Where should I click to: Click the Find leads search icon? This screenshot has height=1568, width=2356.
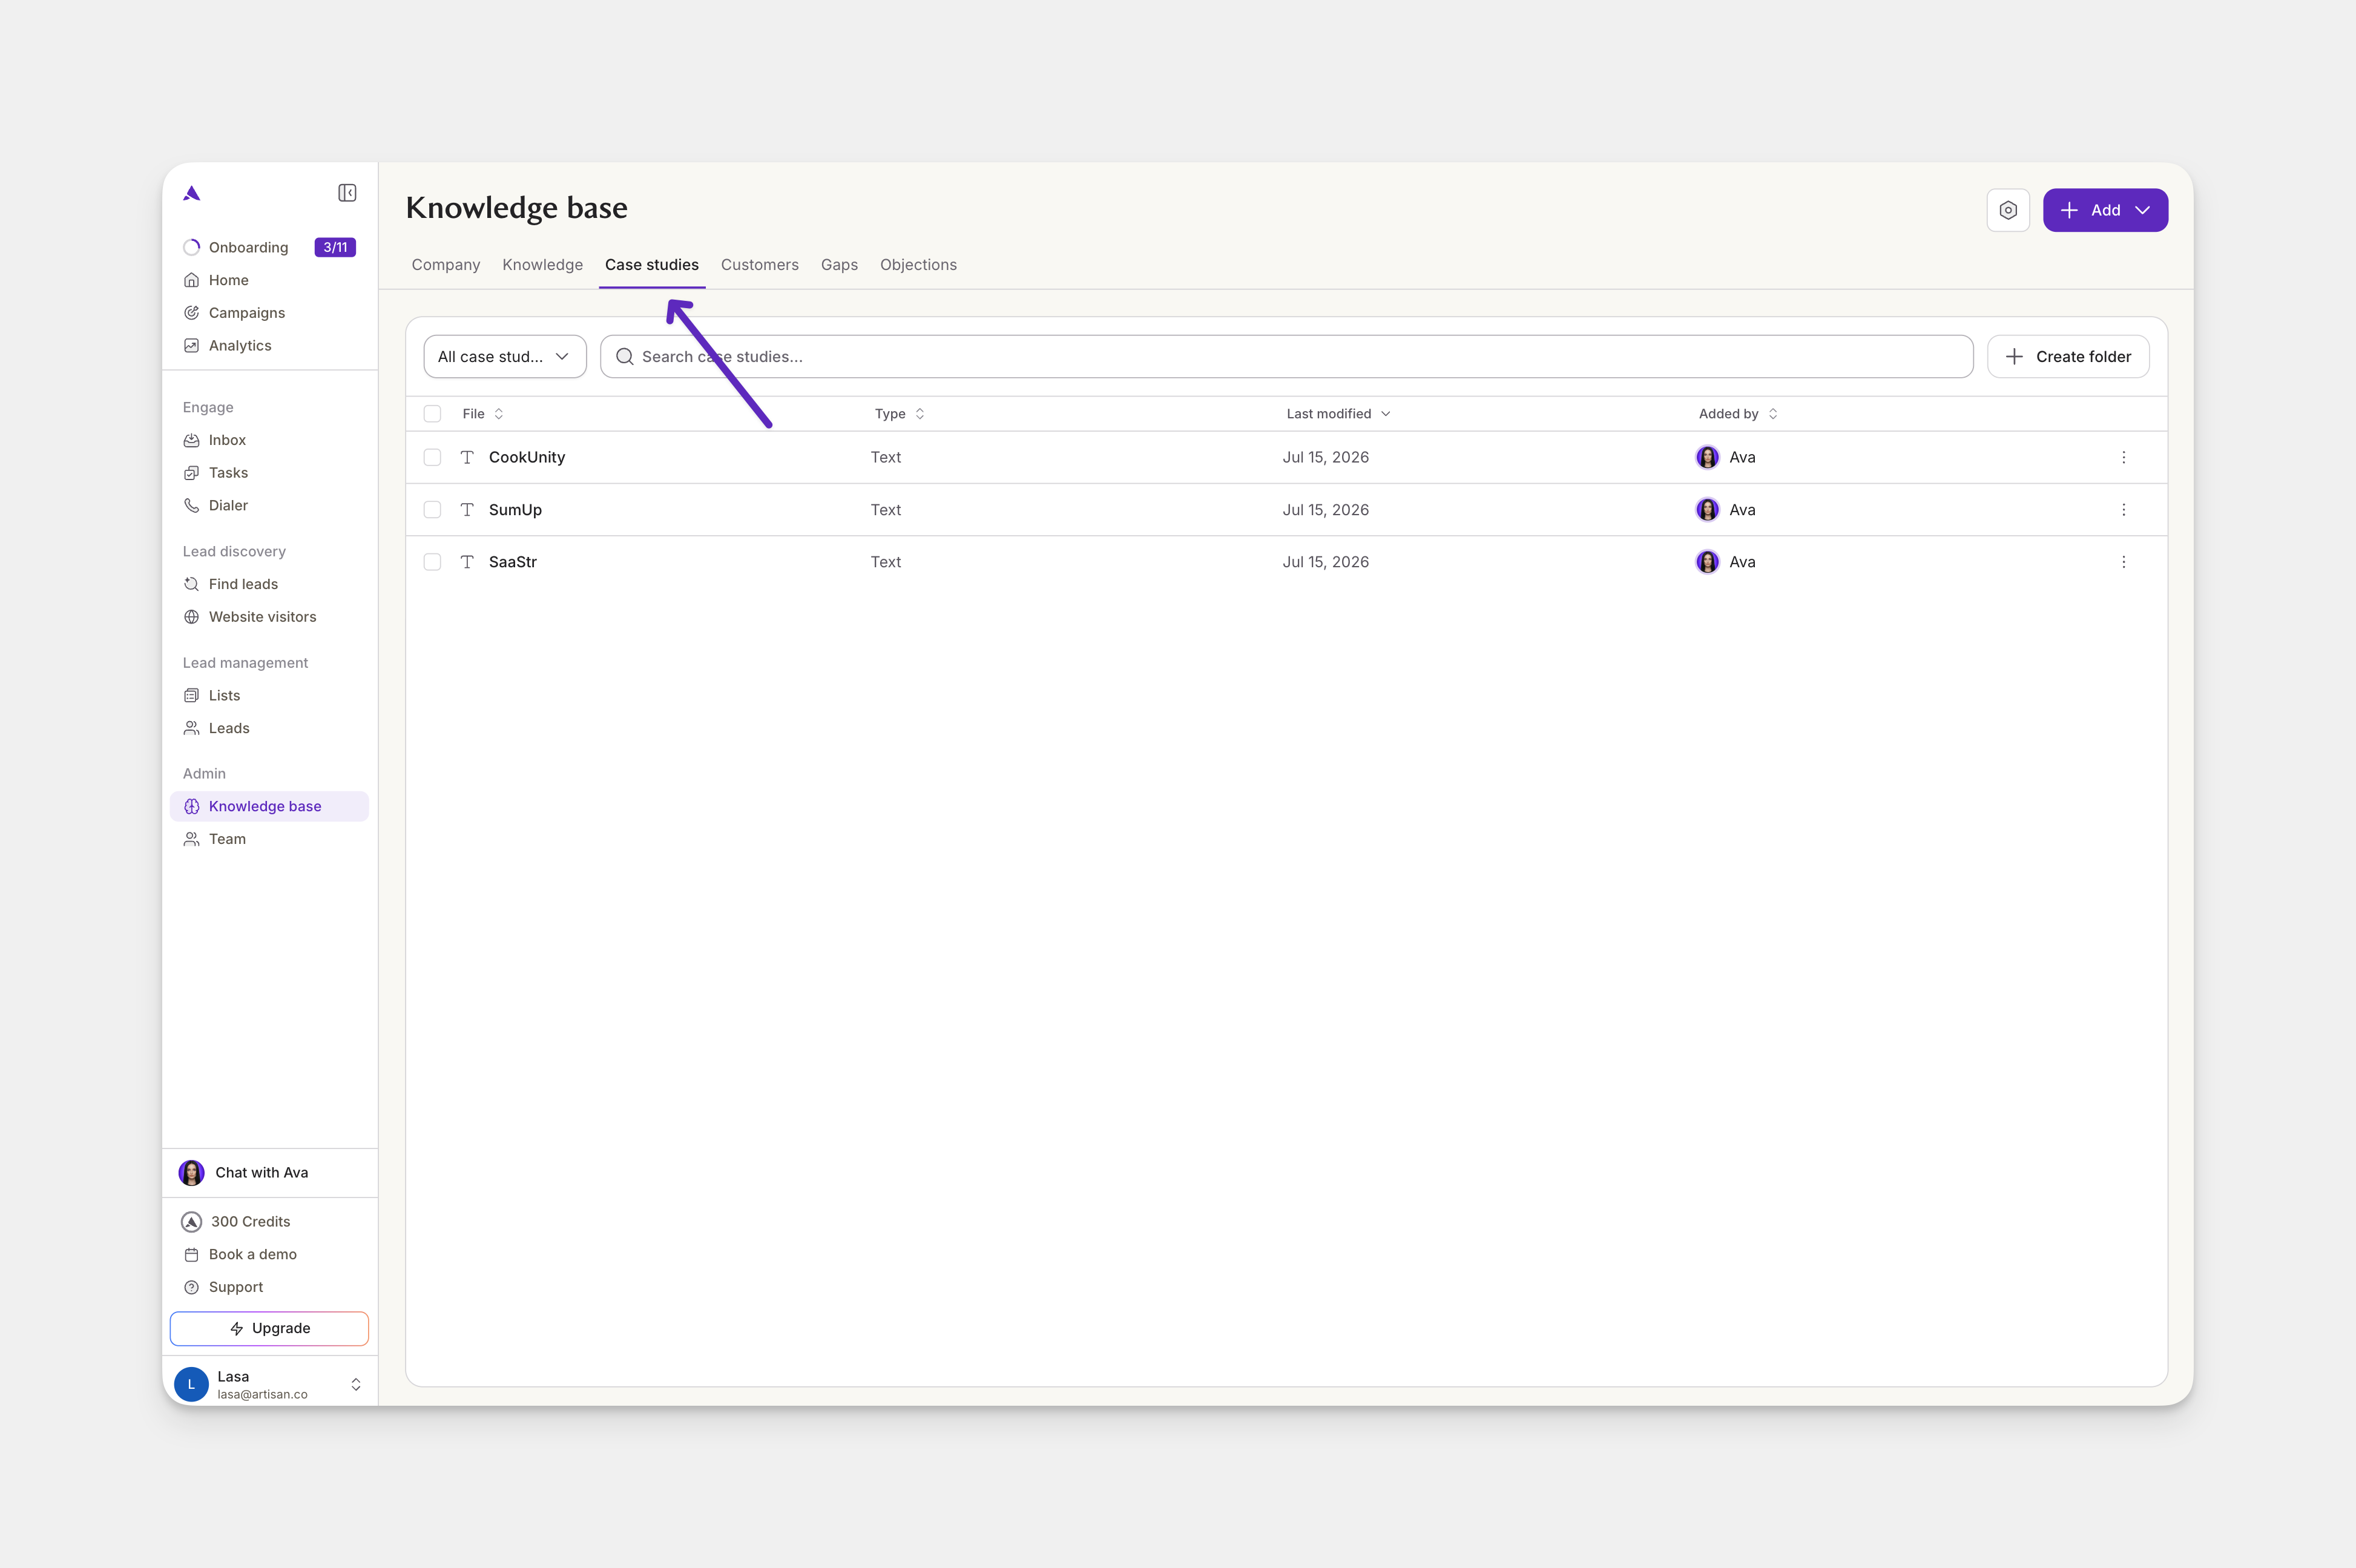[192, 584]
